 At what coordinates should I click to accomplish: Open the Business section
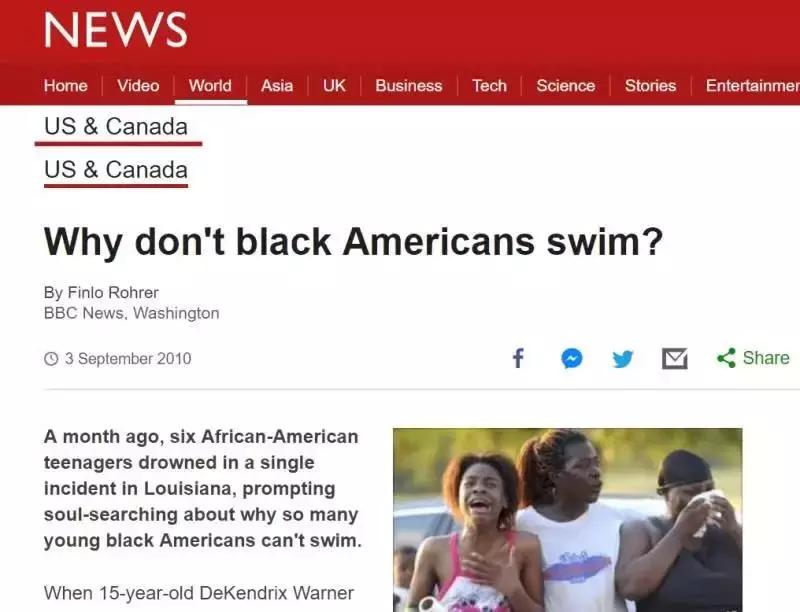pyautogui.click(x=409, y=85)
